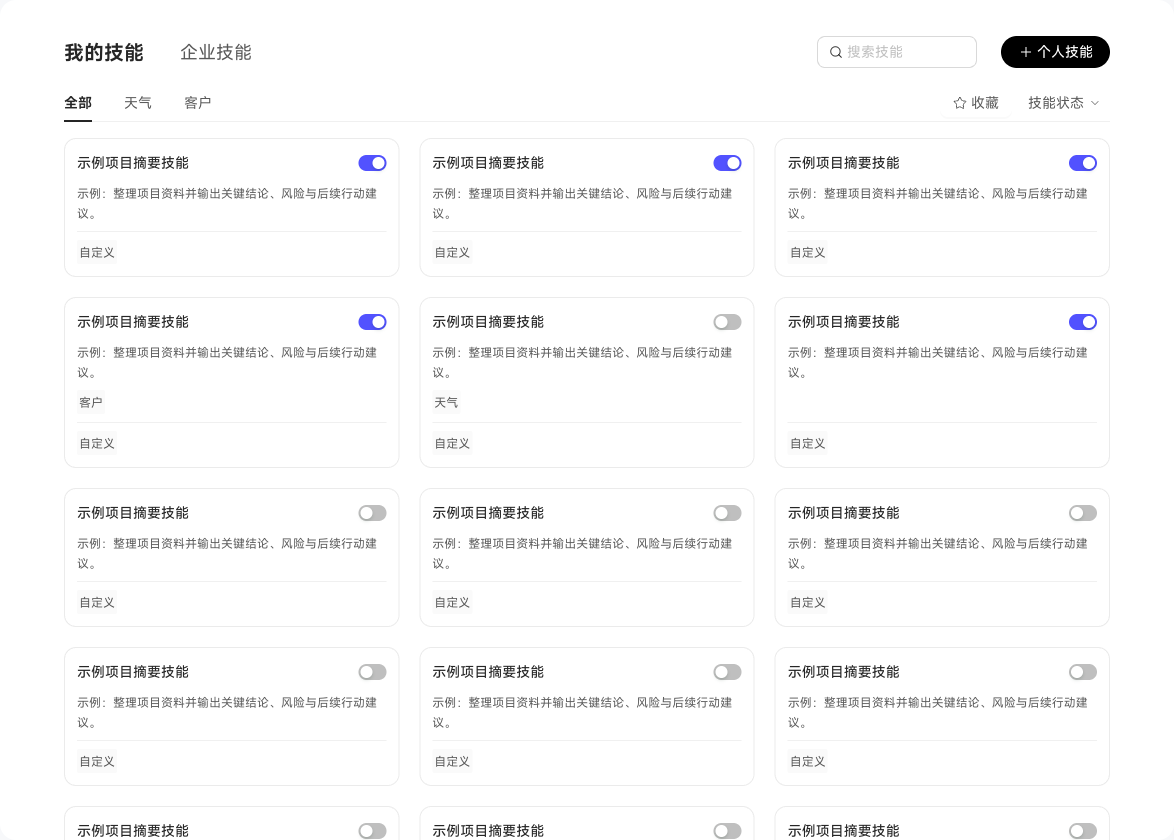
Task: Click the chevron next to 技能状态
Action: click(1095, 103)
